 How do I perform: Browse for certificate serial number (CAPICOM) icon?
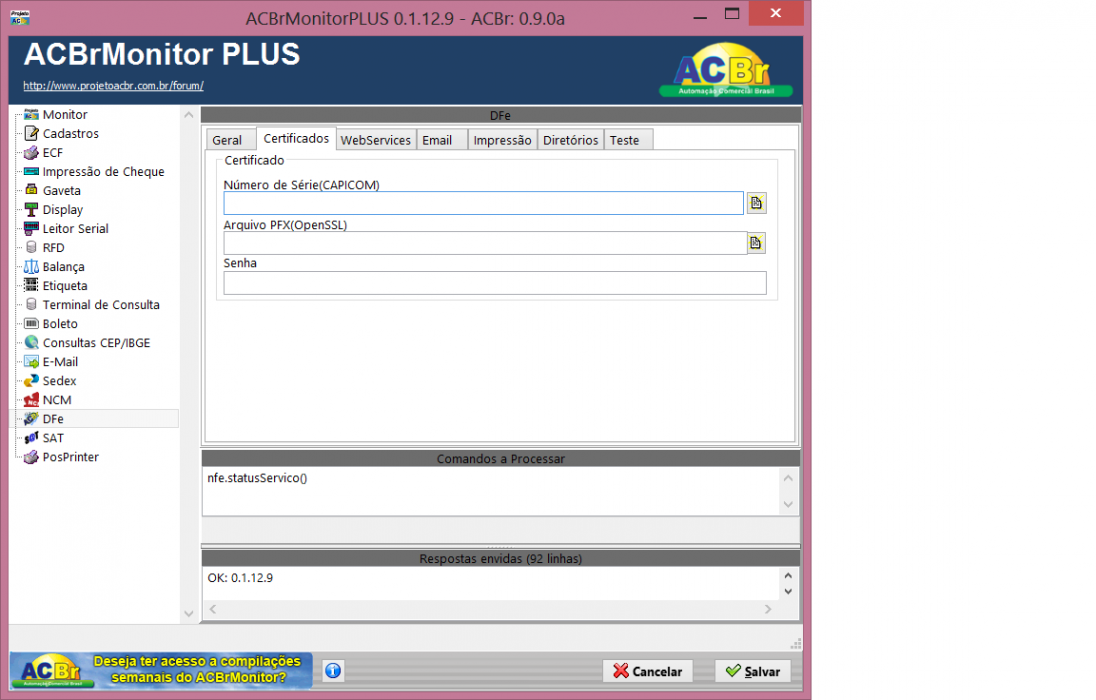click(756, 203)
